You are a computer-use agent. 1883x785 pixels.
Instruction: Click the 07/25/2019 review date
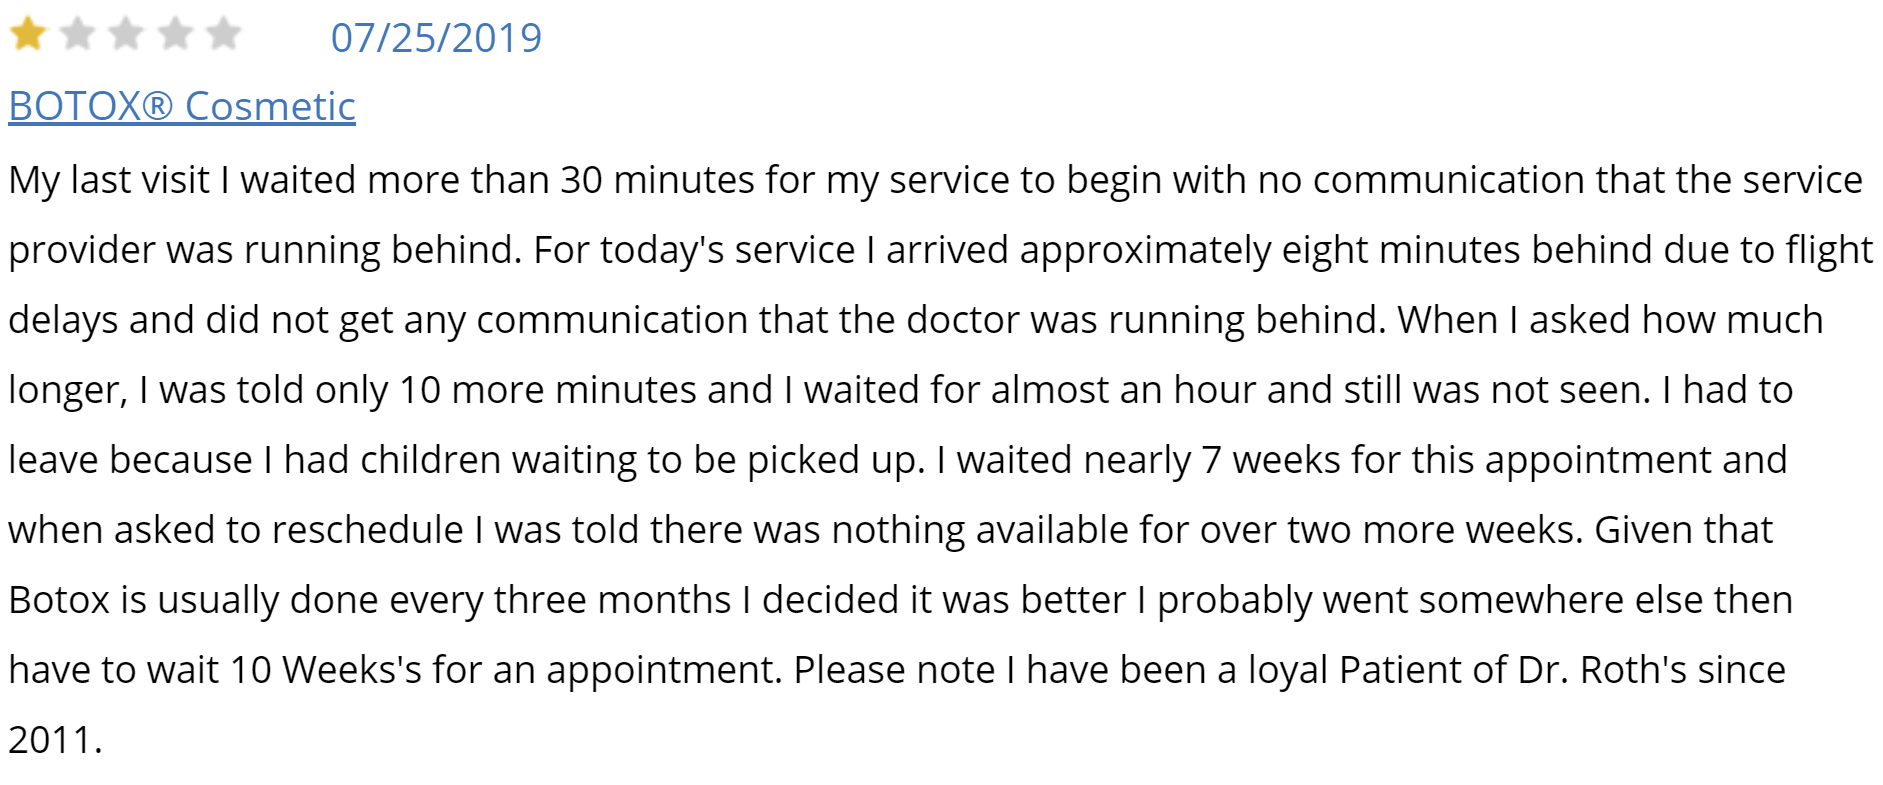point(436,38)
